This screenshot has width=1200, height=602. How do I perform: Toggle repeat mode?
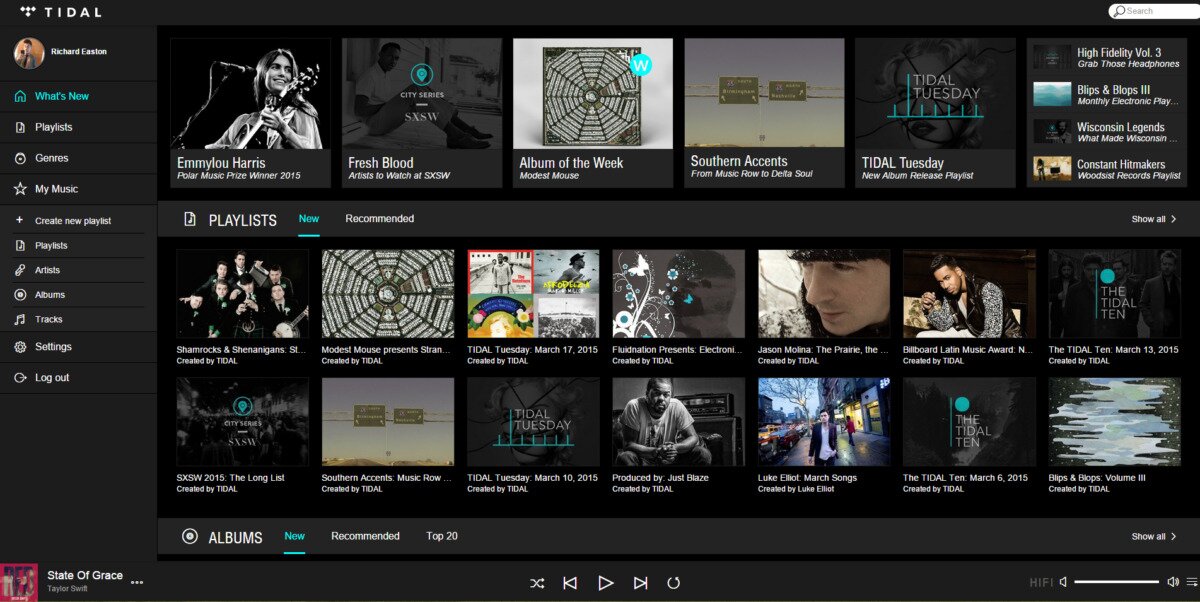point(673,583)
